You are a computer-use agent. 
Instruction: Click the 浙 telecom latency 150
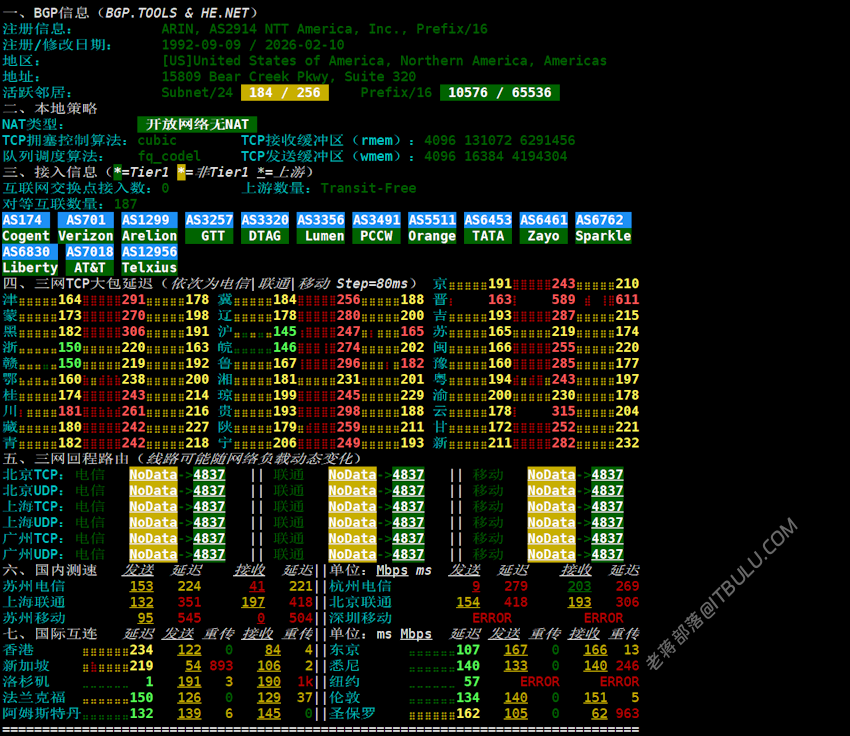(x=70, y=347)
